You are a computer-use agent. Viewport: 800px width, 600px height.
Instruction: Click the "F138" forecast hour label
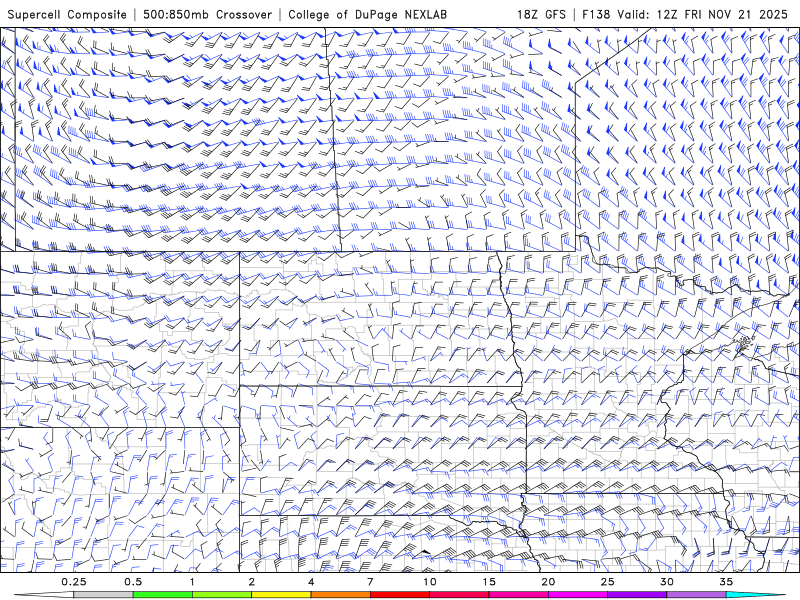point(596,14)
